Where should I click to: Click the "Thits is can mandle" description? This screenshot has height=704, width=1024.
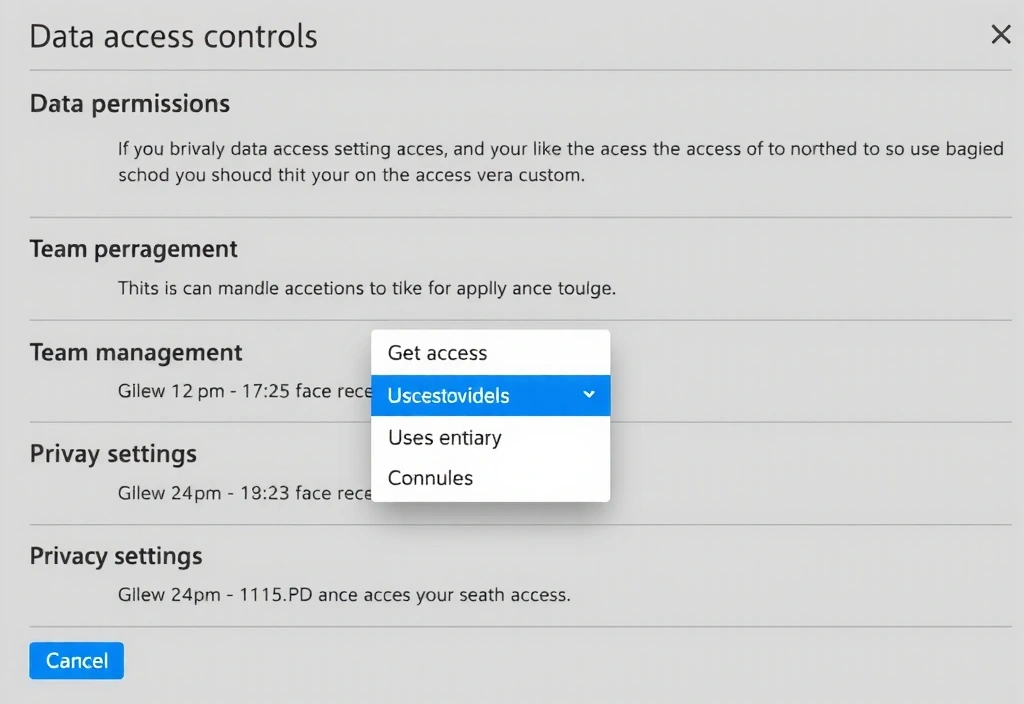tap(366, 288)
